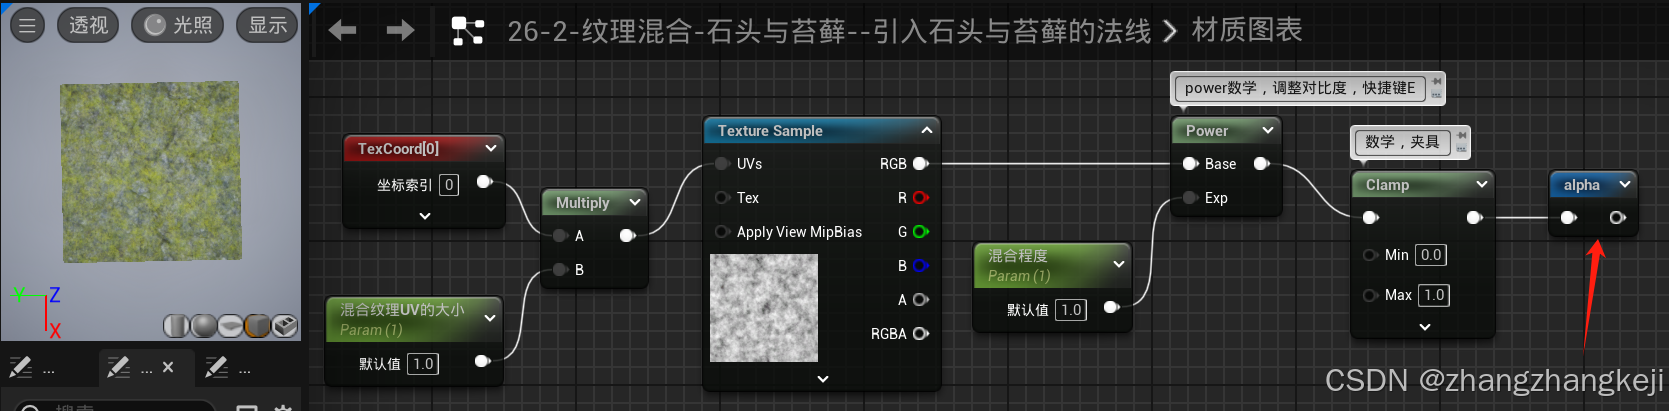Image resolution: width=1669 pixels, height=411 pixels.
Task: Open the viewport options hamburger menu
Action: [x=27, y=25]
